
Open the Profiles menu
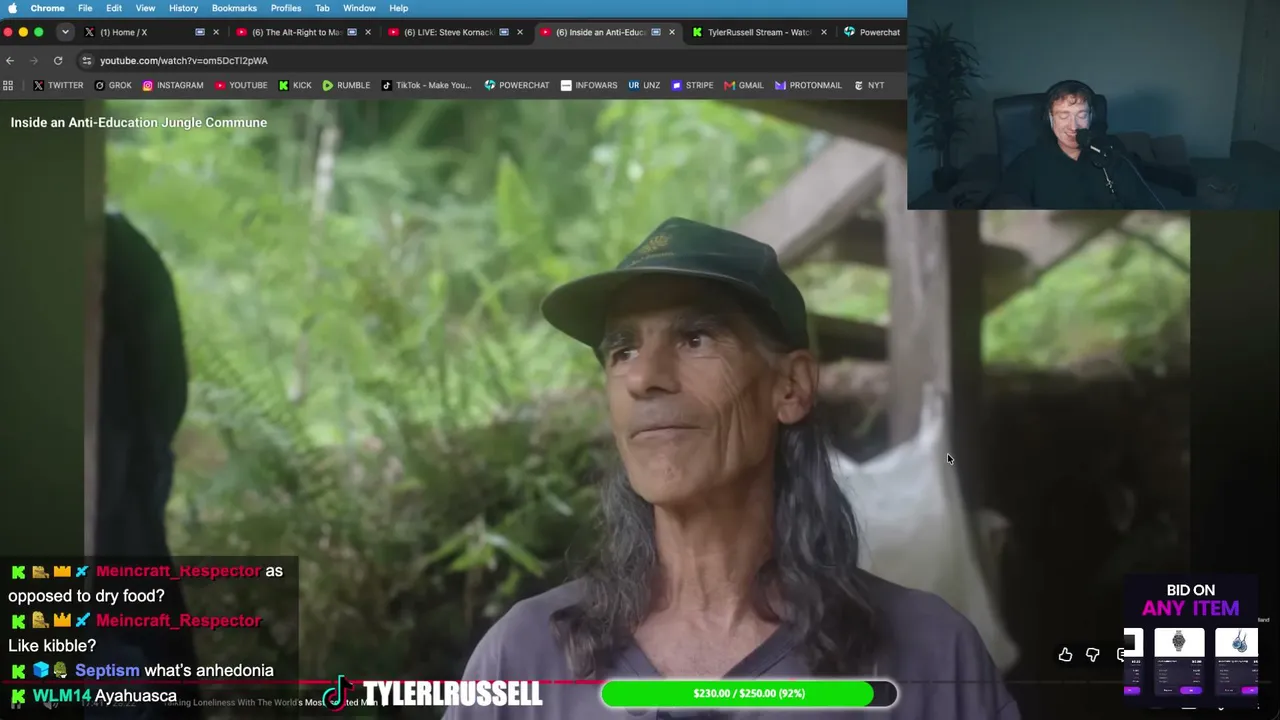tap(286, 8)
